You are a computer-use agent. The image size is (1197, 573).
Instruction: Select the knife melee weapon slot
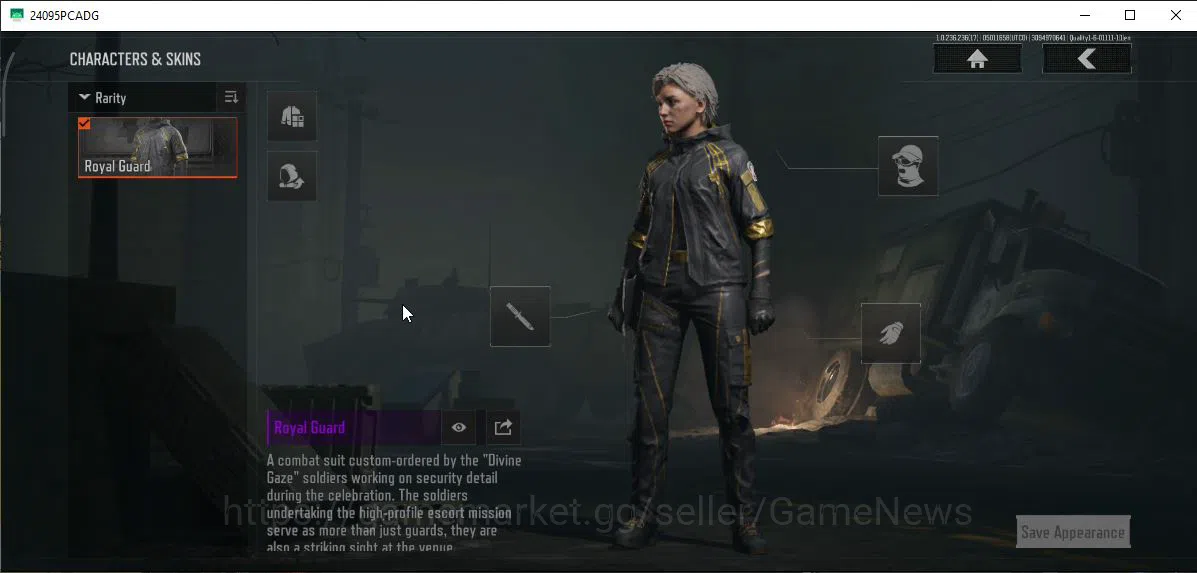pos(520,317)
